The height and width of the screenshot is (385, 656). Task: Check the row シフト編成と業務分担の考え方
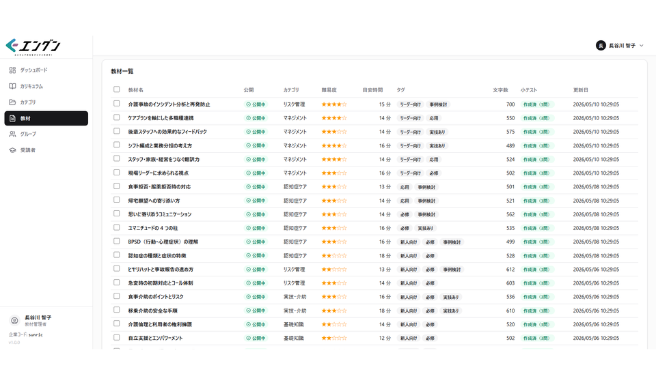[117, 145]
